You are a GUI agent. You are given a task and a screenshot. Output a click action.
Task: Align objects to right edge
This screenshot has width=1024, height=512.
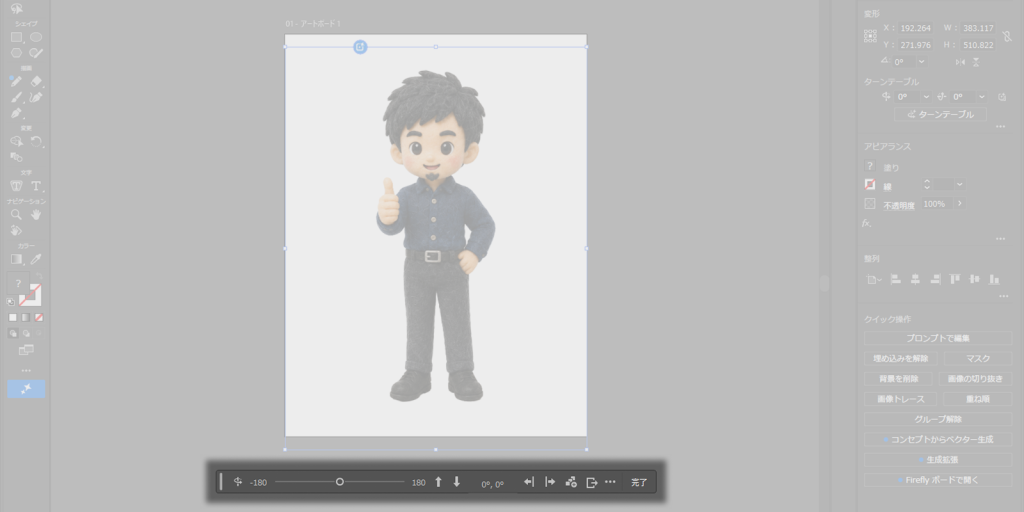point(935,280)
